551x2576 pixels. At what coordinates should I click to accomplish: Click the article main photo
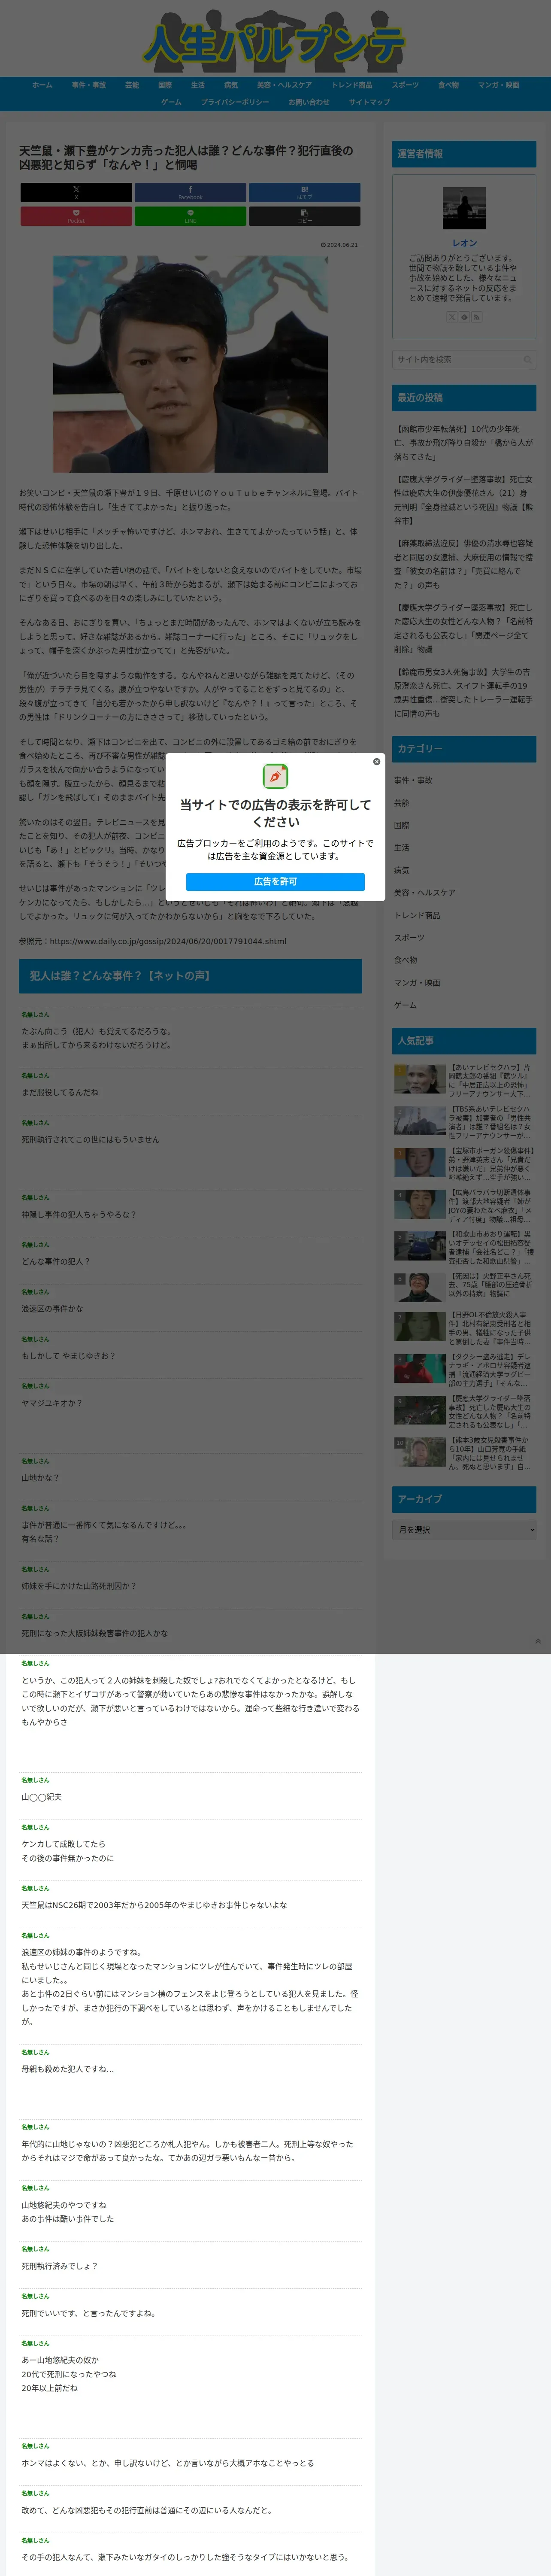click(190, 364)
